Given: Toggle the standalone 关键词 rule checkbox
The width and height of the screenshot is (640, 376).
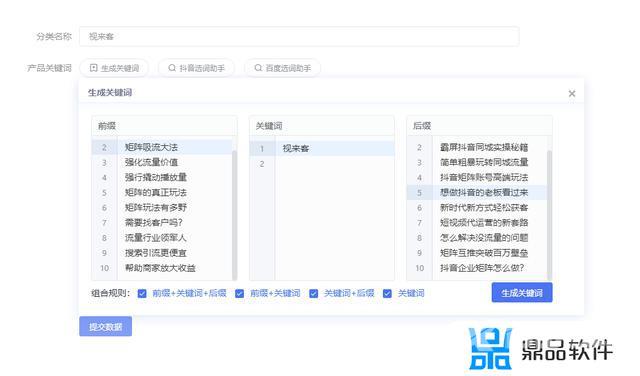Looking at the screenshot, I should (387, 294).
